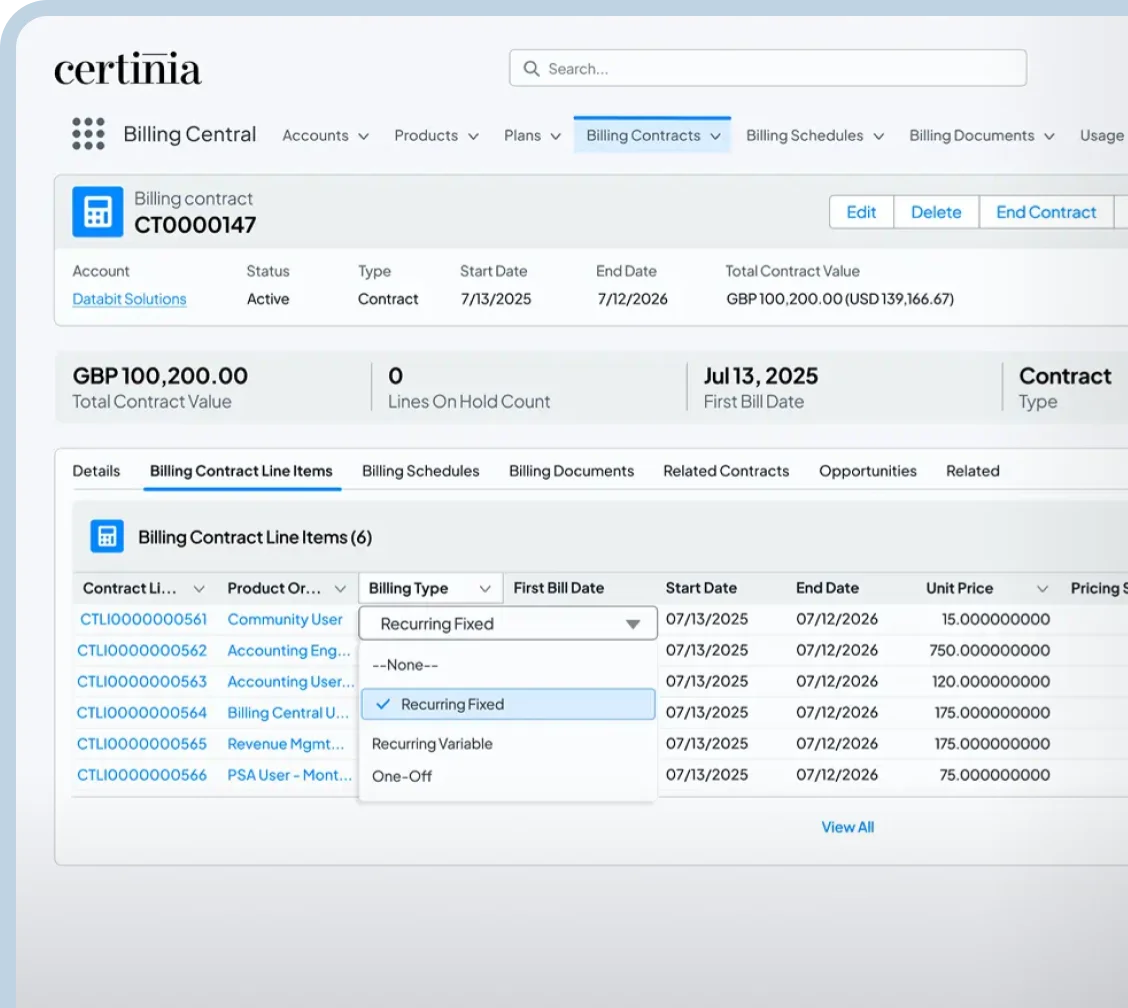This screenshot has height=1008, width=1128.
Task: Click the Billing Contract Line Items icon
Action: click(x=106, y=537)
